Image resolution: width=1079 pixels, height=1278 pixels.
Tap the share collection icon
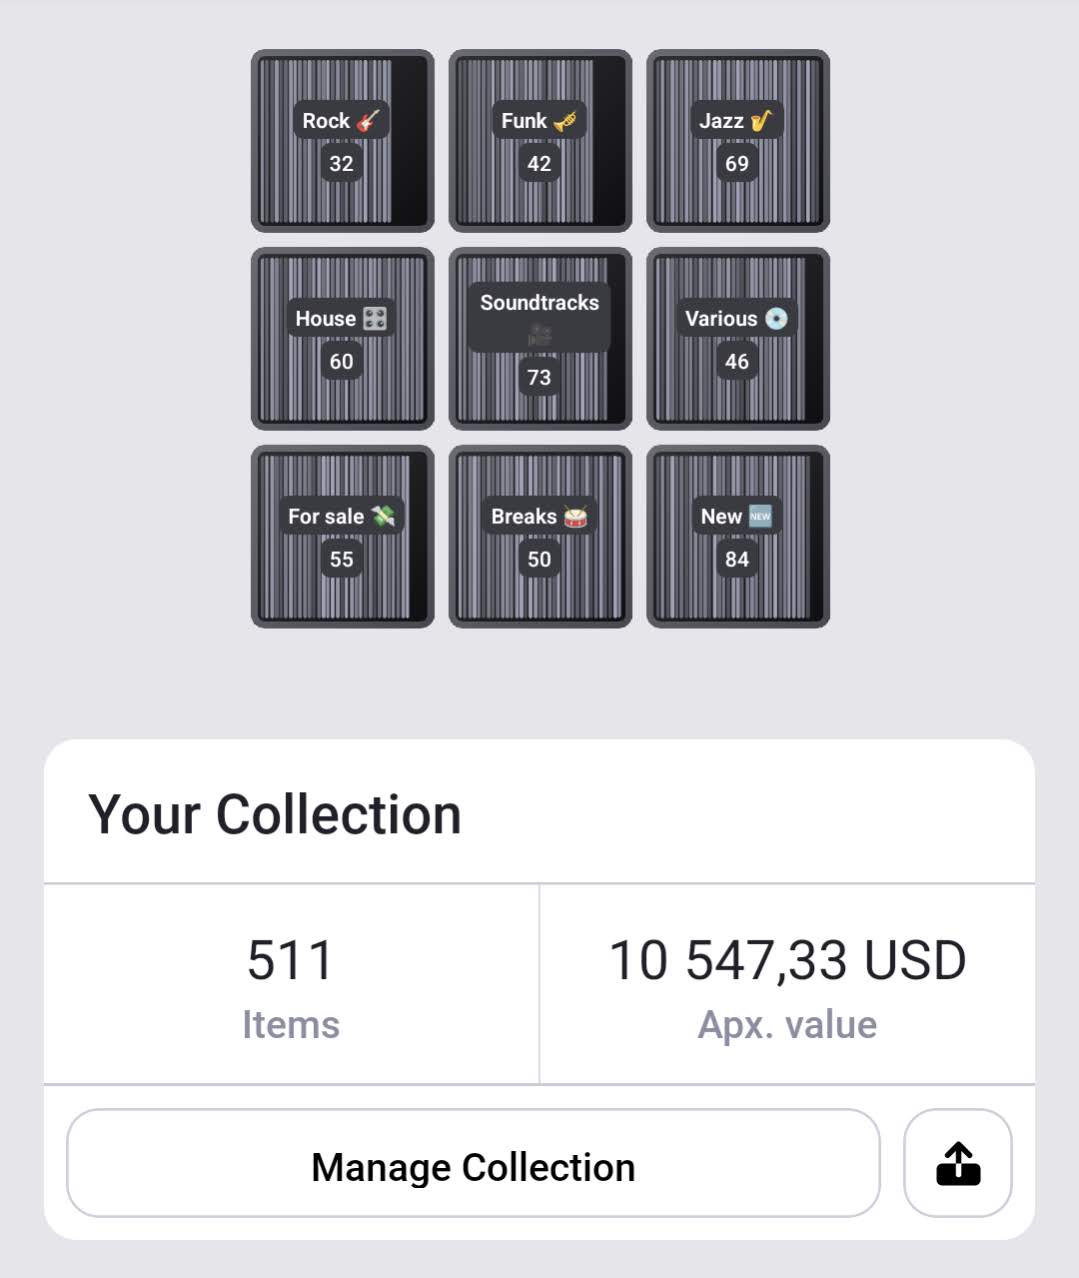[x=958, y=1163]
